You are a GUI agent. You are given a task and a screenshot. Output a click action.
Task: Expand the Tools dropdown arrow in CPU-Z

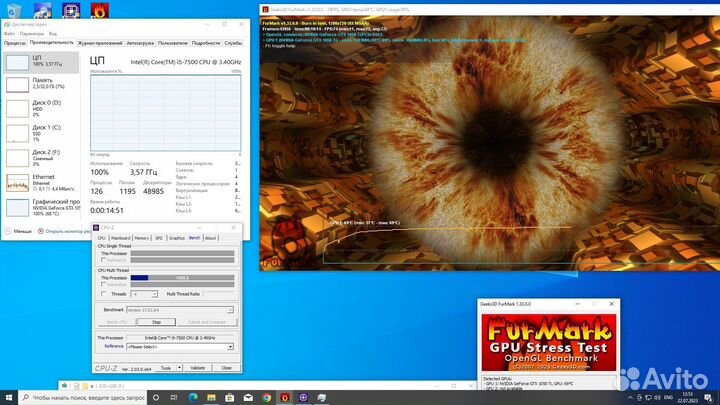[180, 367]
